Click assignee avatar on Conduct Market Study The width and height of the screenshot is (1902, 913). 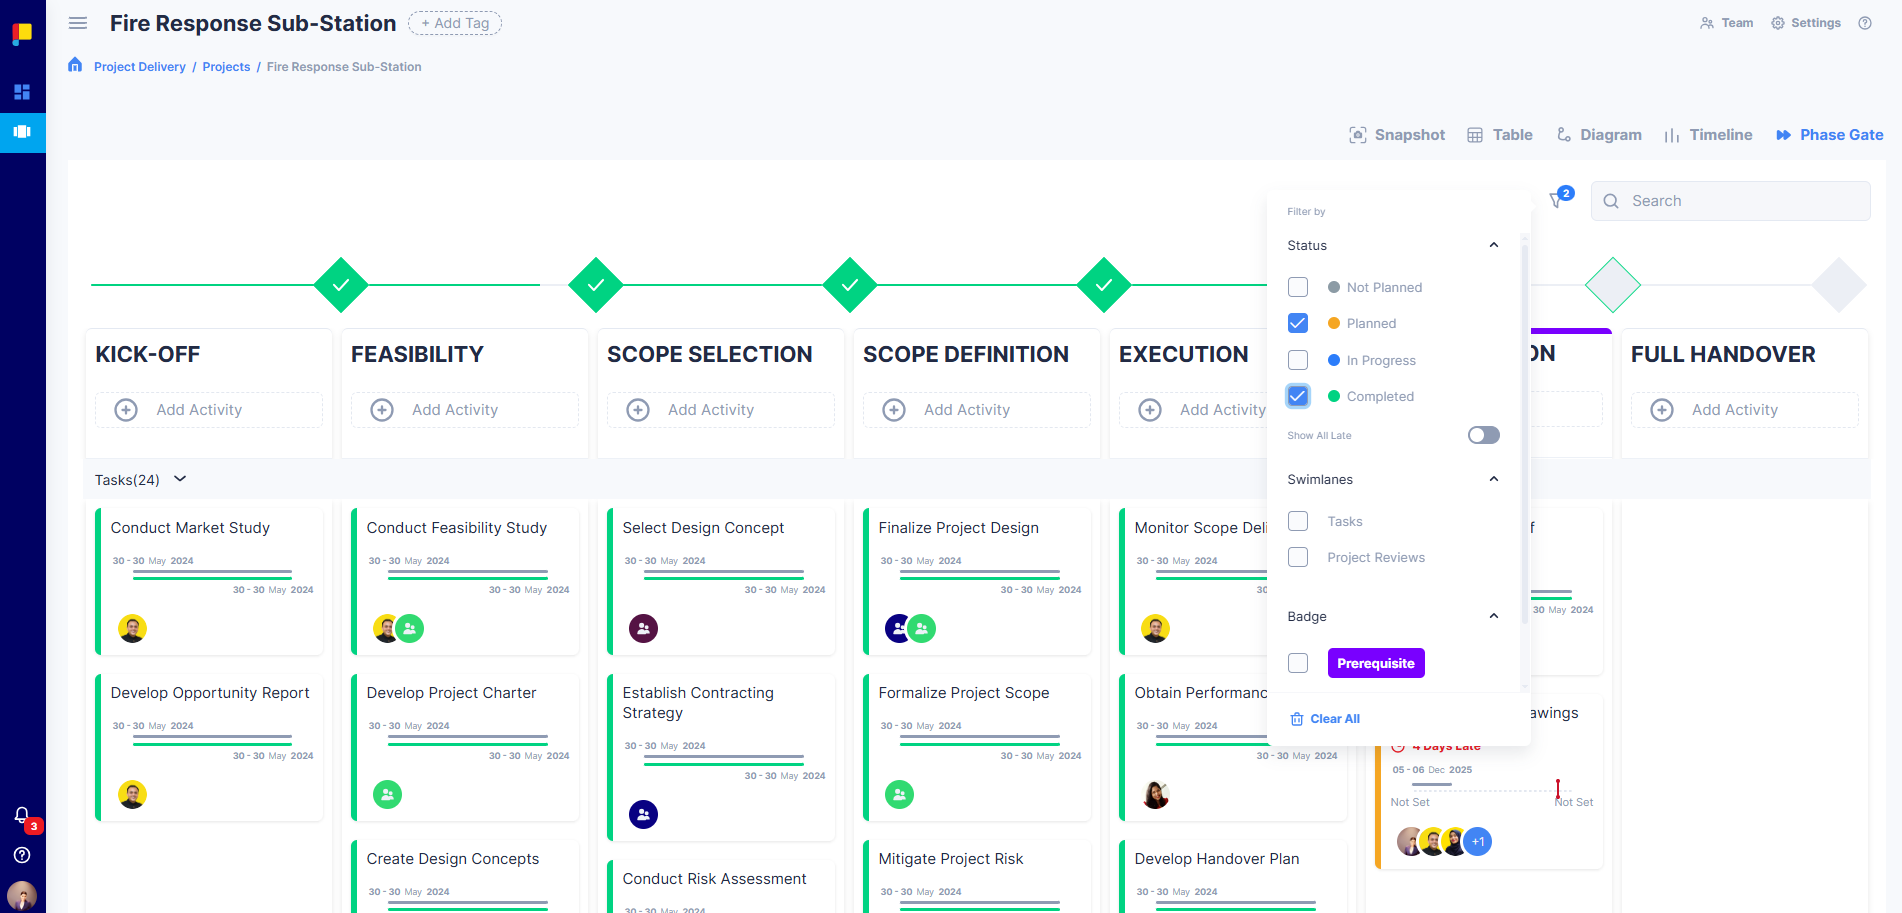pos(133,628)
